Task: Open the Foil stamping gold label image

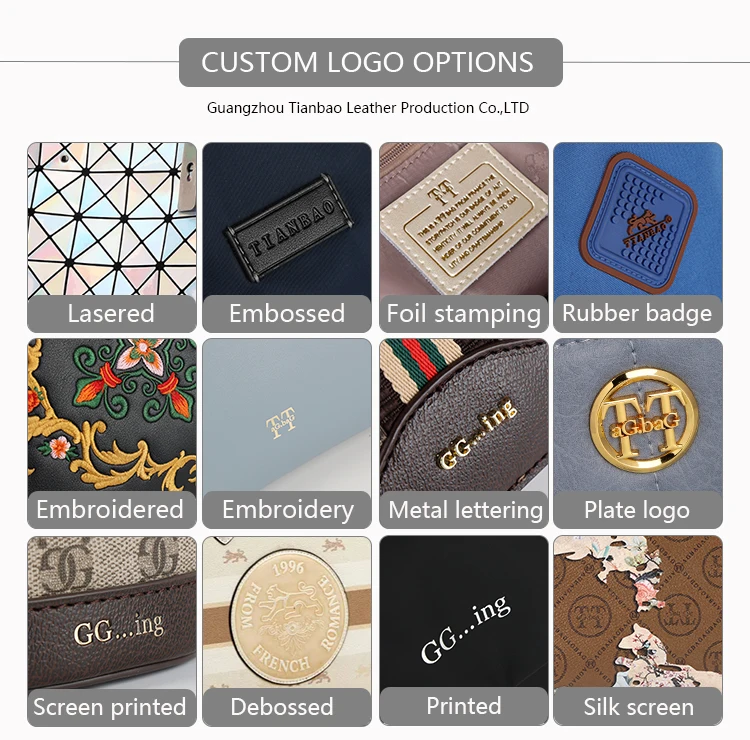Action: point(463,219)
